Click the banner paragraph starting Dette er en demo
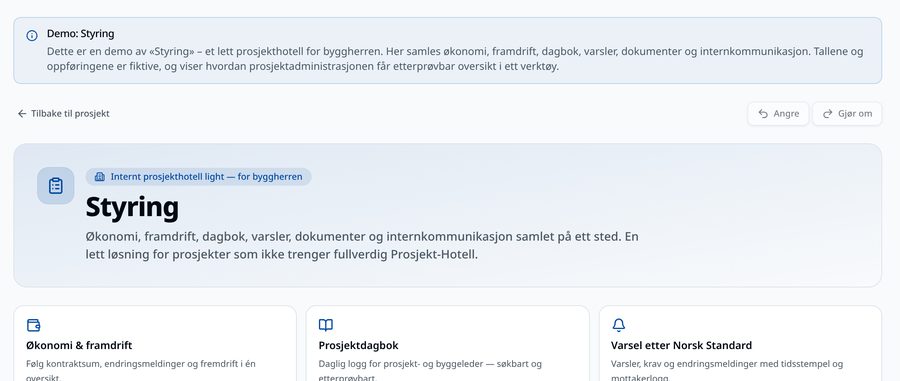The width and height of the screenshot is (900, 381). [x=455, y=59]
